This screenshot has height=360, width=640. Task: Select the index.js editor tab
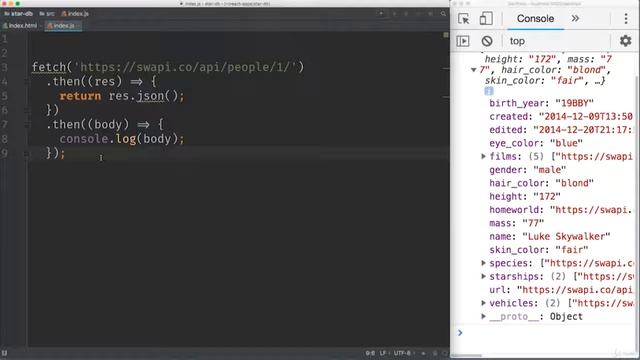[62, 26]
